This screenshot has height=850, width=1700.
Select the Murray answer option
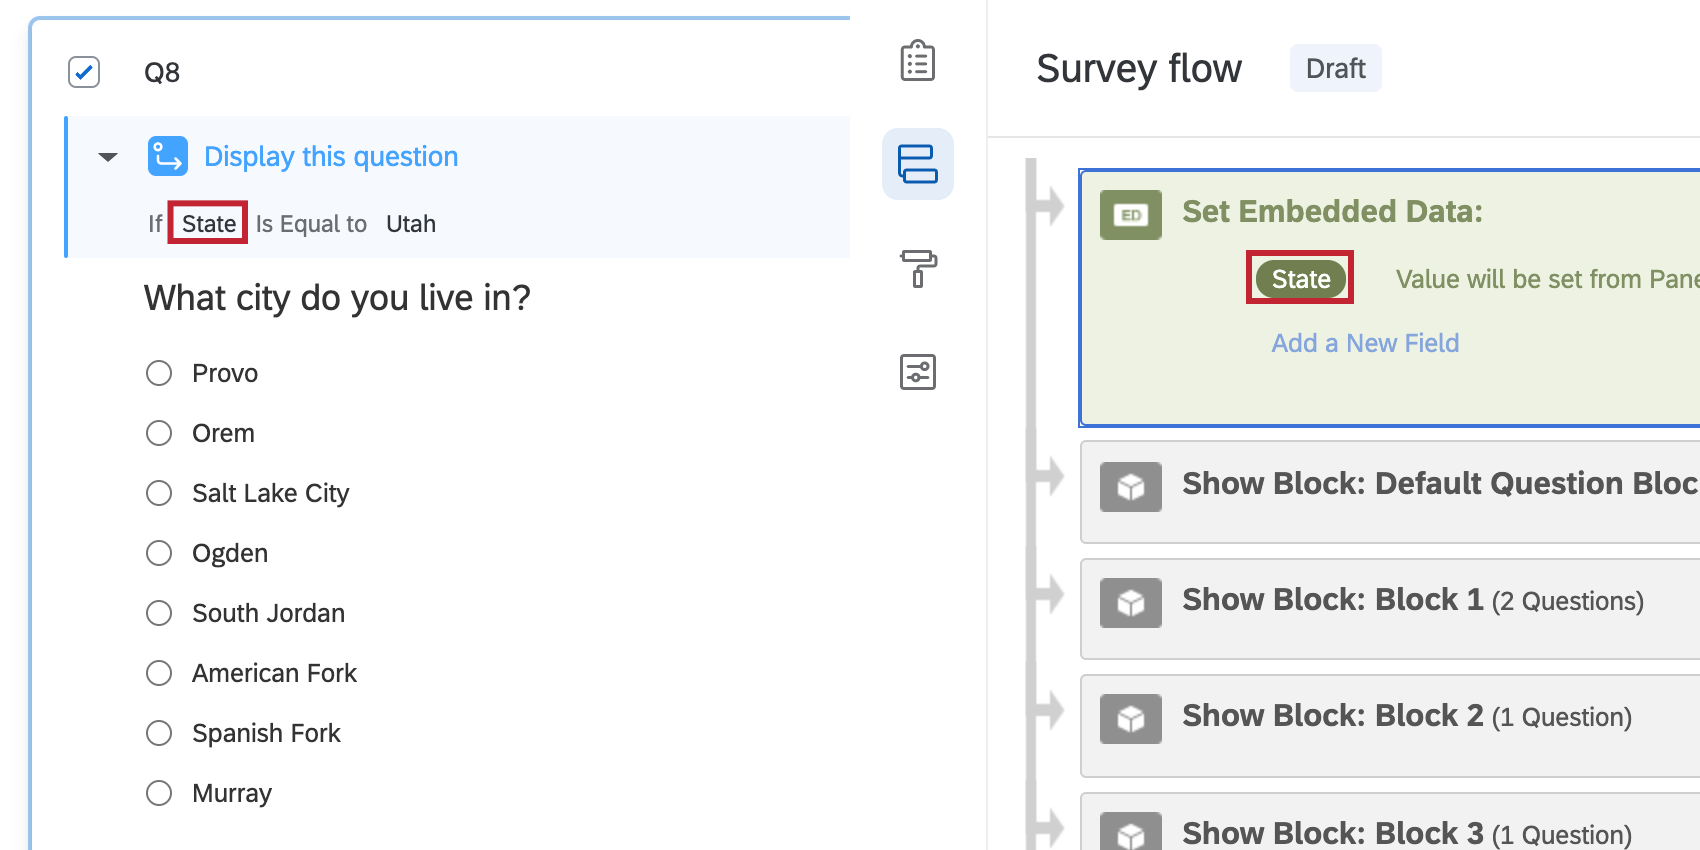tap(159, 792)
